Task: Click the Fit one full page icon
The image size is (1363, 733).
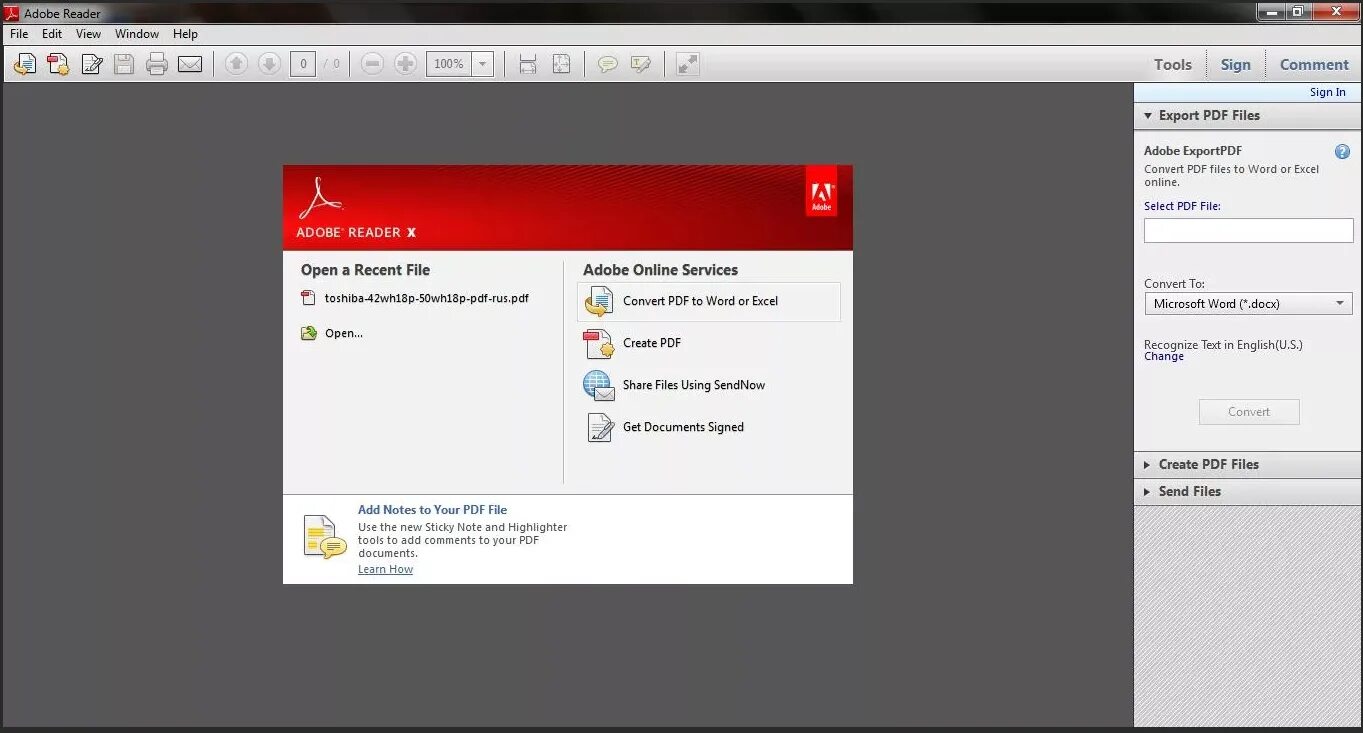Action: coord(561,64)
